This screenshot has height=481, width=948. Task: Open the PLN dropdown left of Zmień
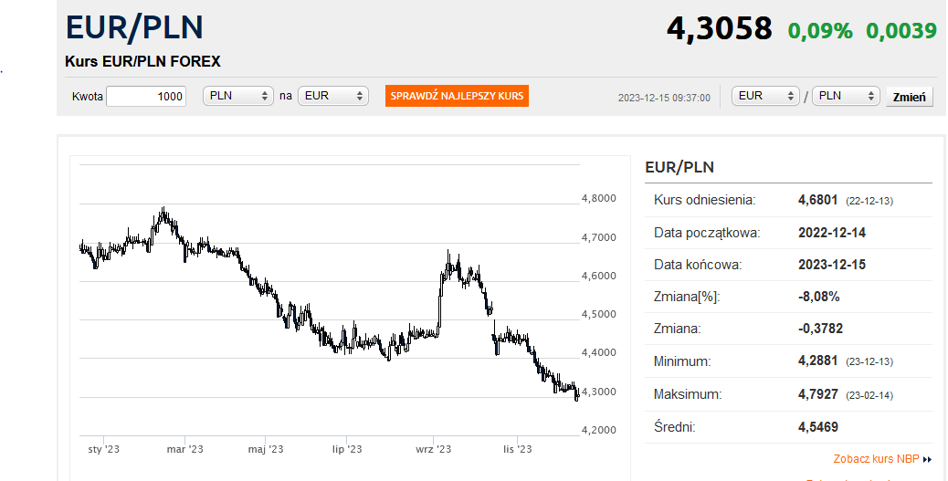pyautogui.click(x=846, y=96)
